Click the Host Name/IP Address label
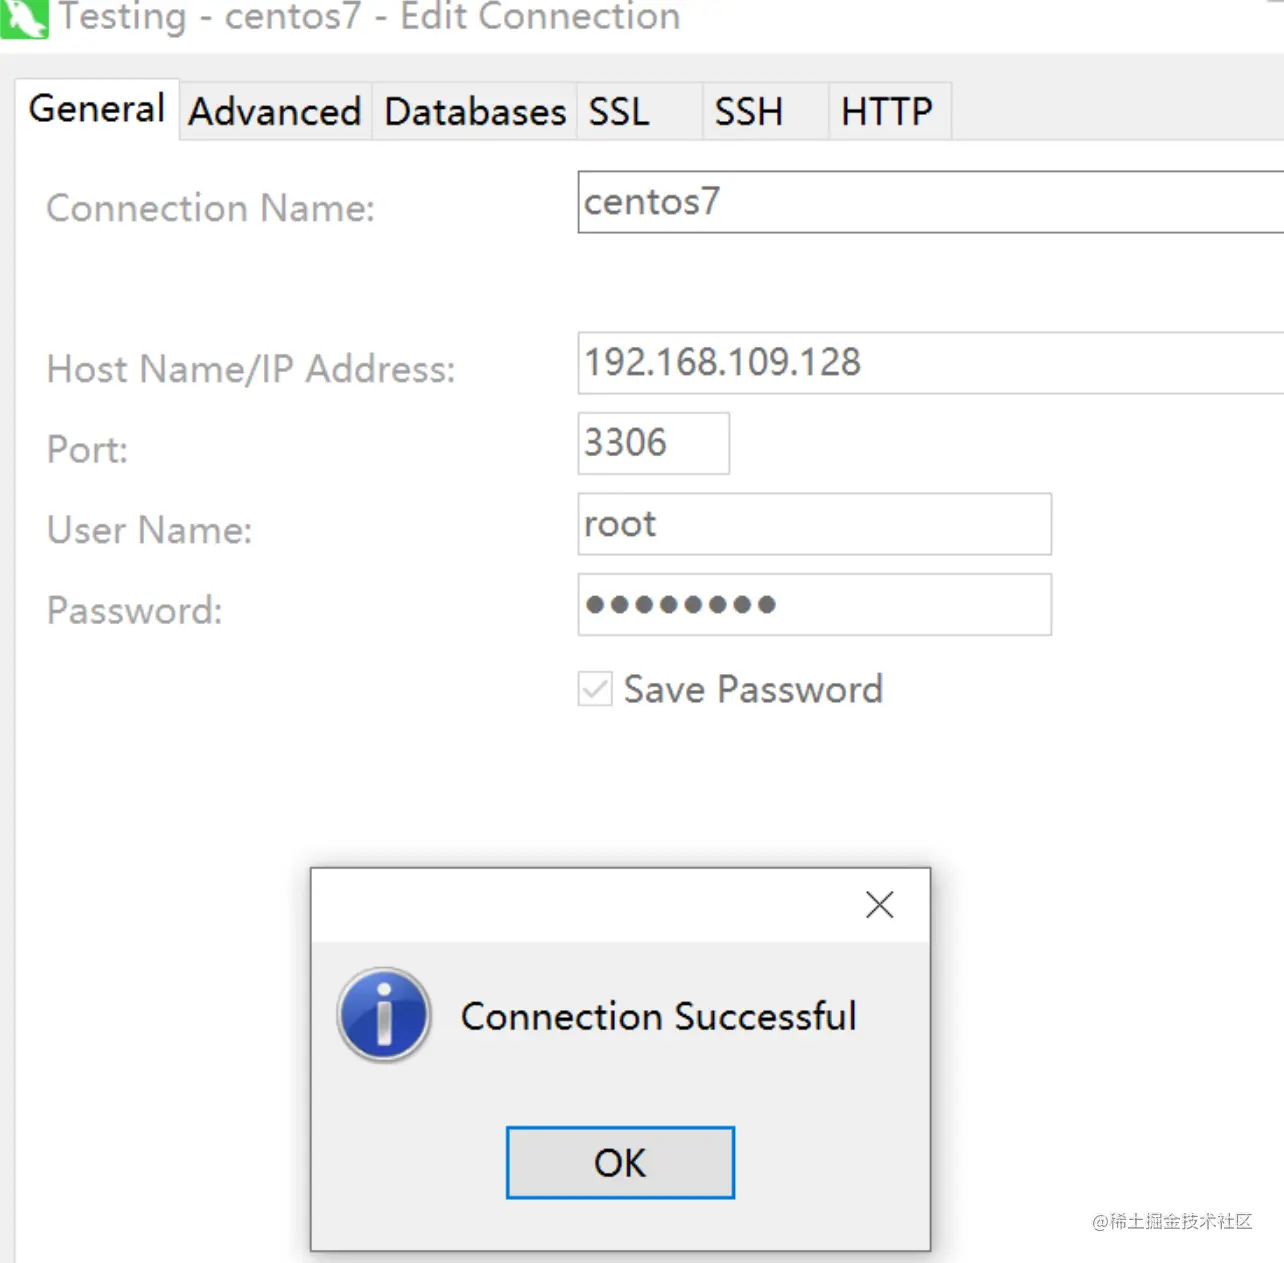The height and width of the screenshot is (1263, 1284). (250, 369)
